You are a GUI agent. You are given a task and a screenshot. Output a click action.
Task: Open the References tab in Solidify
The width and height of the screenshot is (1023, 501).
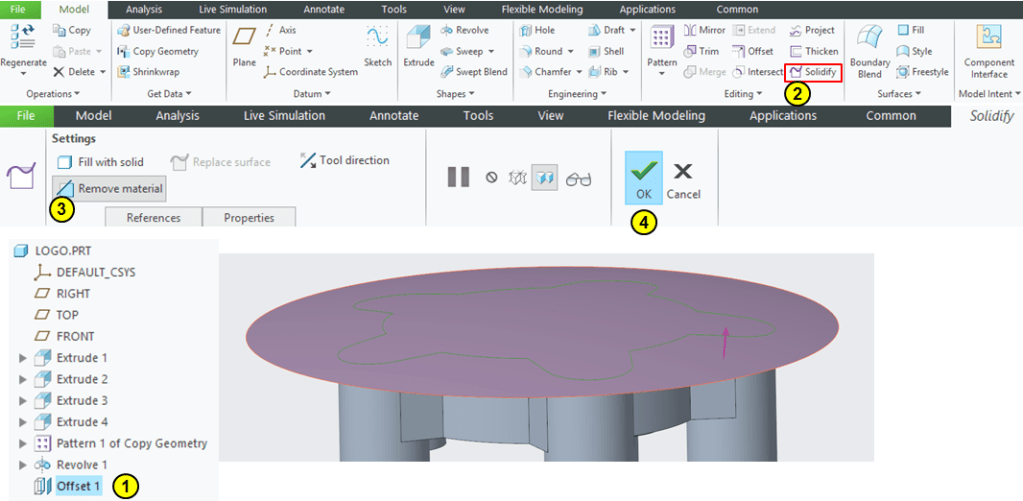tap(153, 218)
